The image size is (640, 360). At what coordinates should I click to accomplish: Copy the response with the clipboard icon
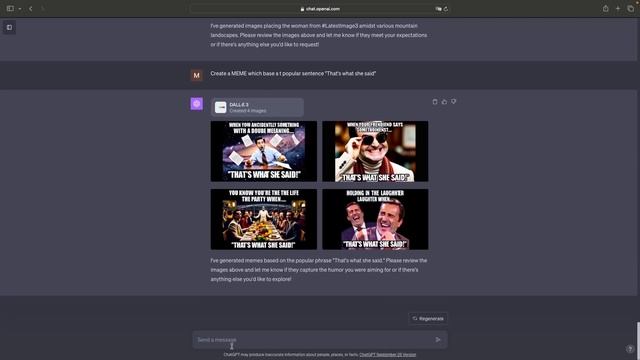[x=435, y=102]
